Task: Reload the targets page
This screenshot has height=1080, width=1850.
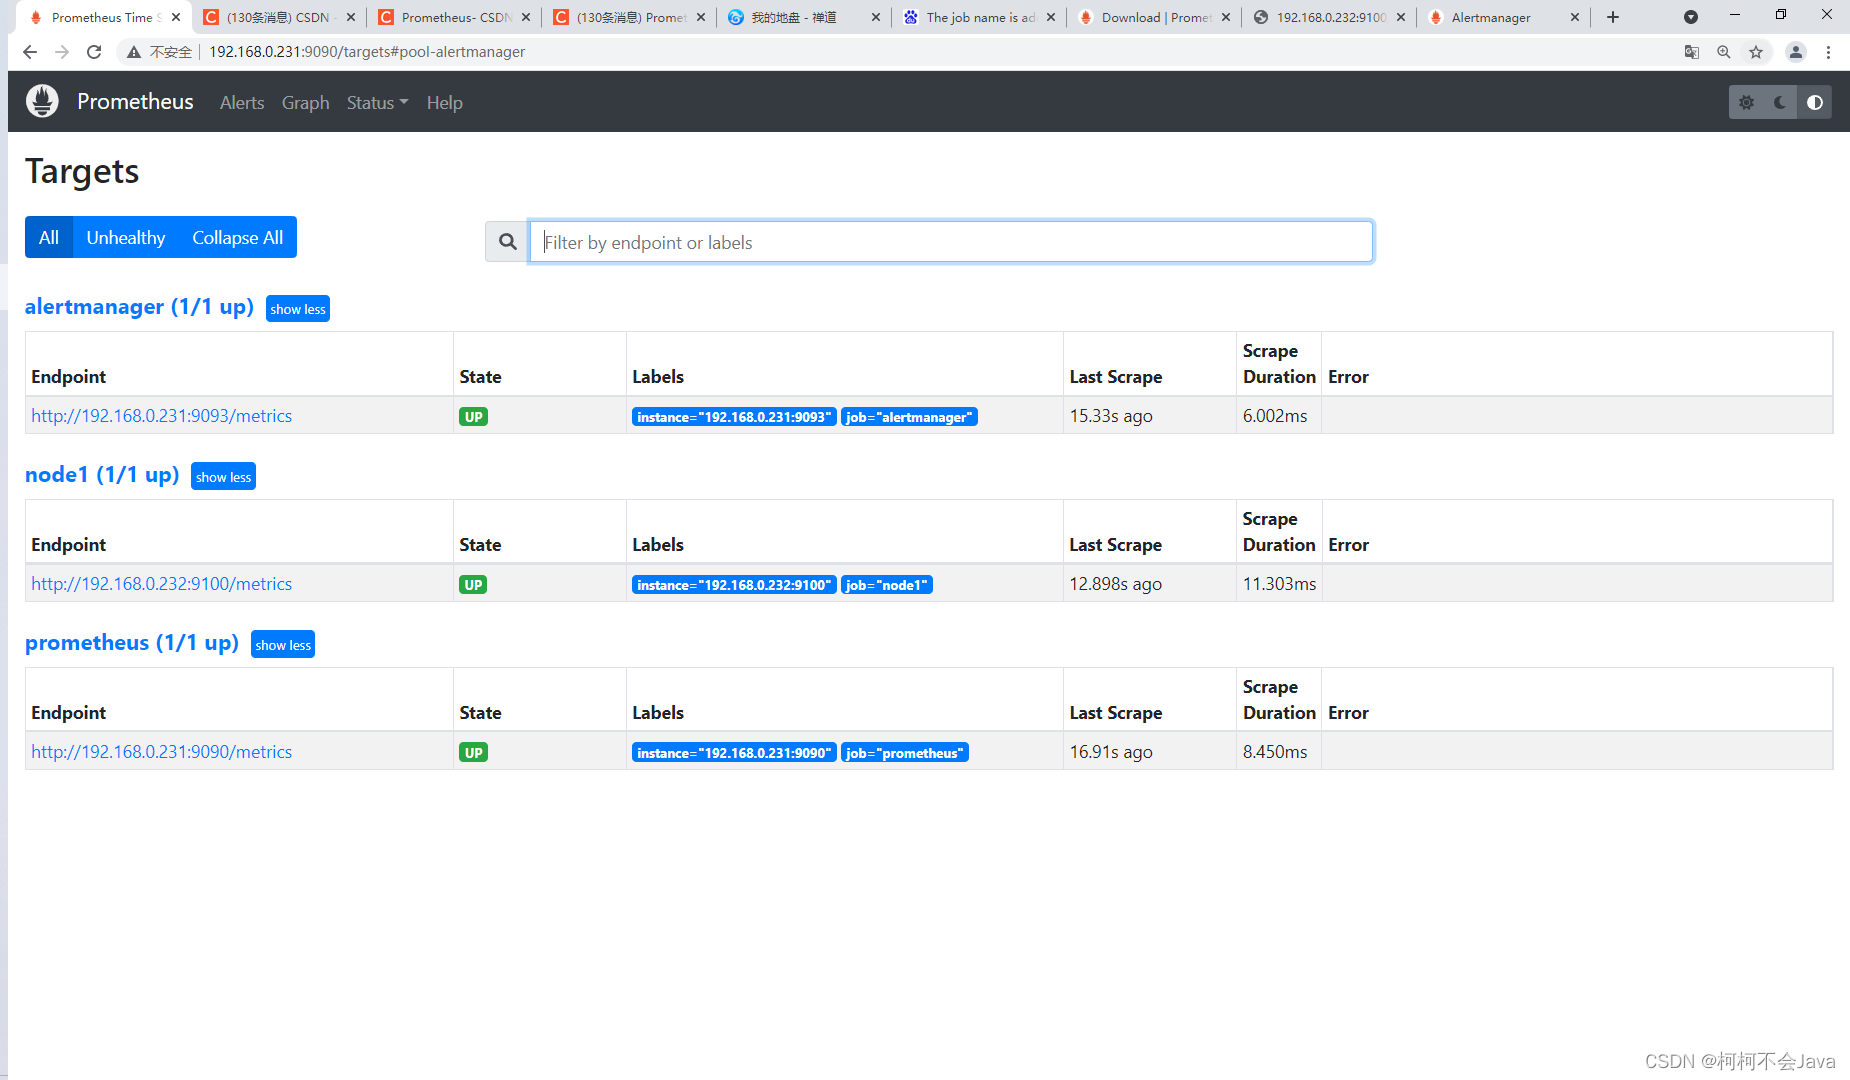Action: coord(94,52)
